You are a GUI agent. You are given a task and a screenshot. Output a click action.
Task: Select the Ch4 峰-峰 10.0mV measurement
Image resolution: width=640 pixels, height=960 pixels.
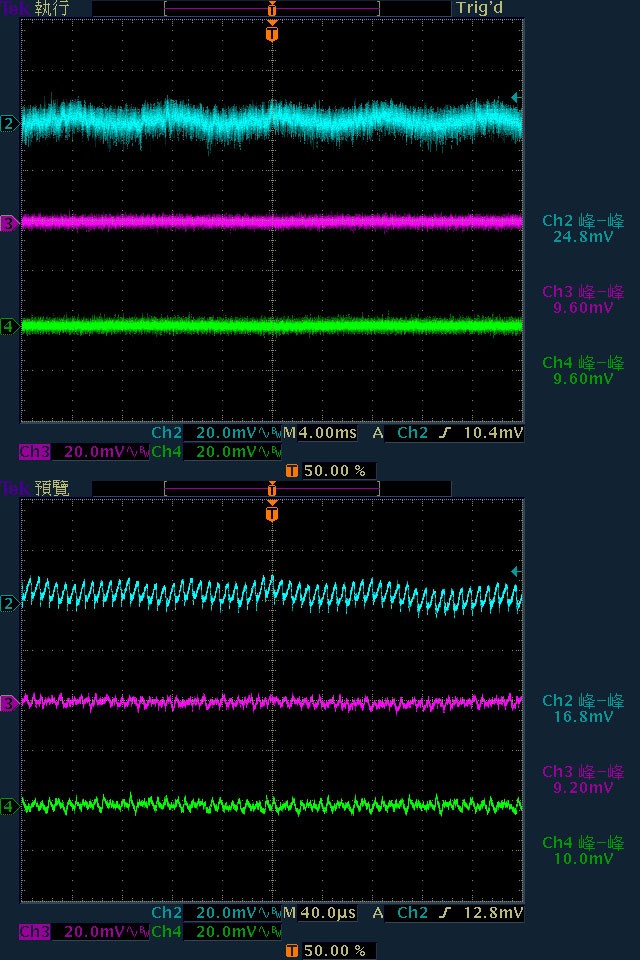click(583, 850)
